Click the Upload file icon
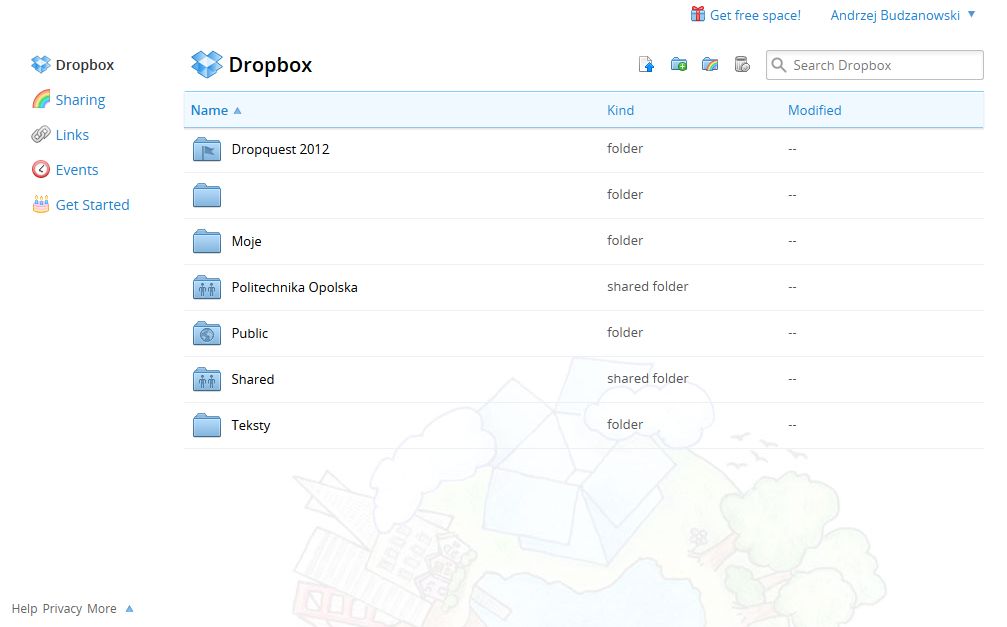 click(647, 65)
